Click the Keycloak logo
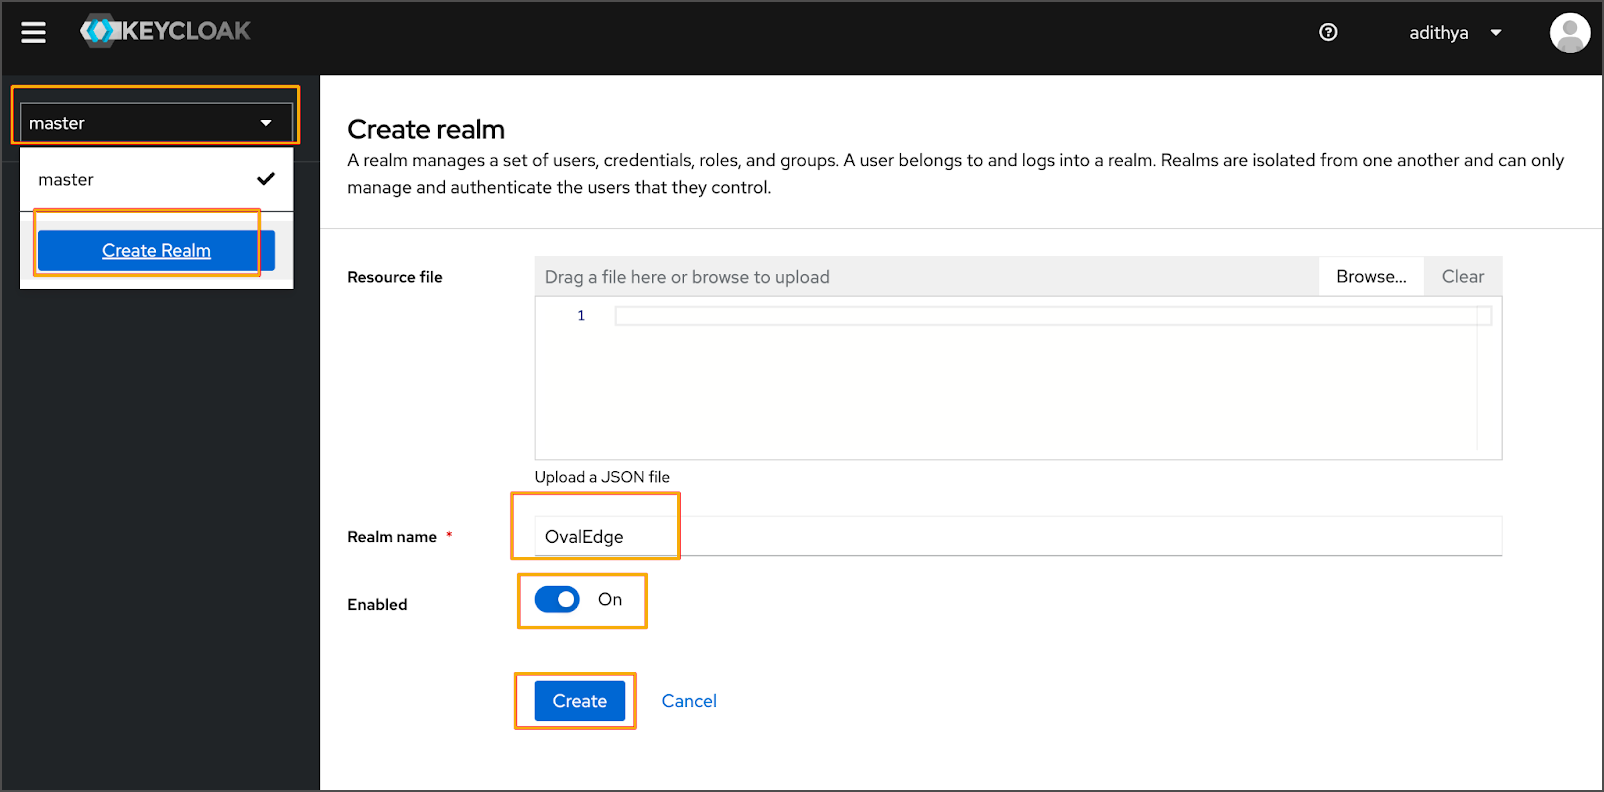The height and width of the screenshot is (792, 1604). click(166, 31)
